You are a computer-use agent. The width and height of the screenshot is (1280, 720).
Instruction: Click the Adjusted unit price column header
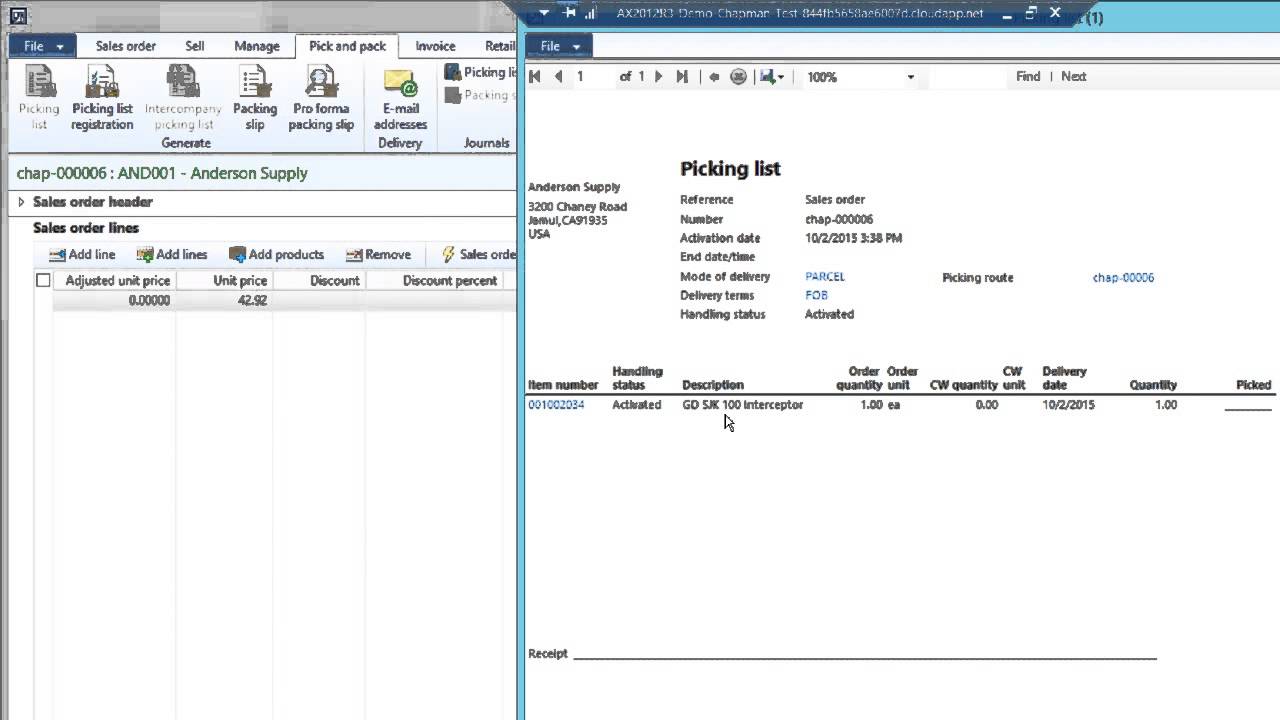click(114, 280)
